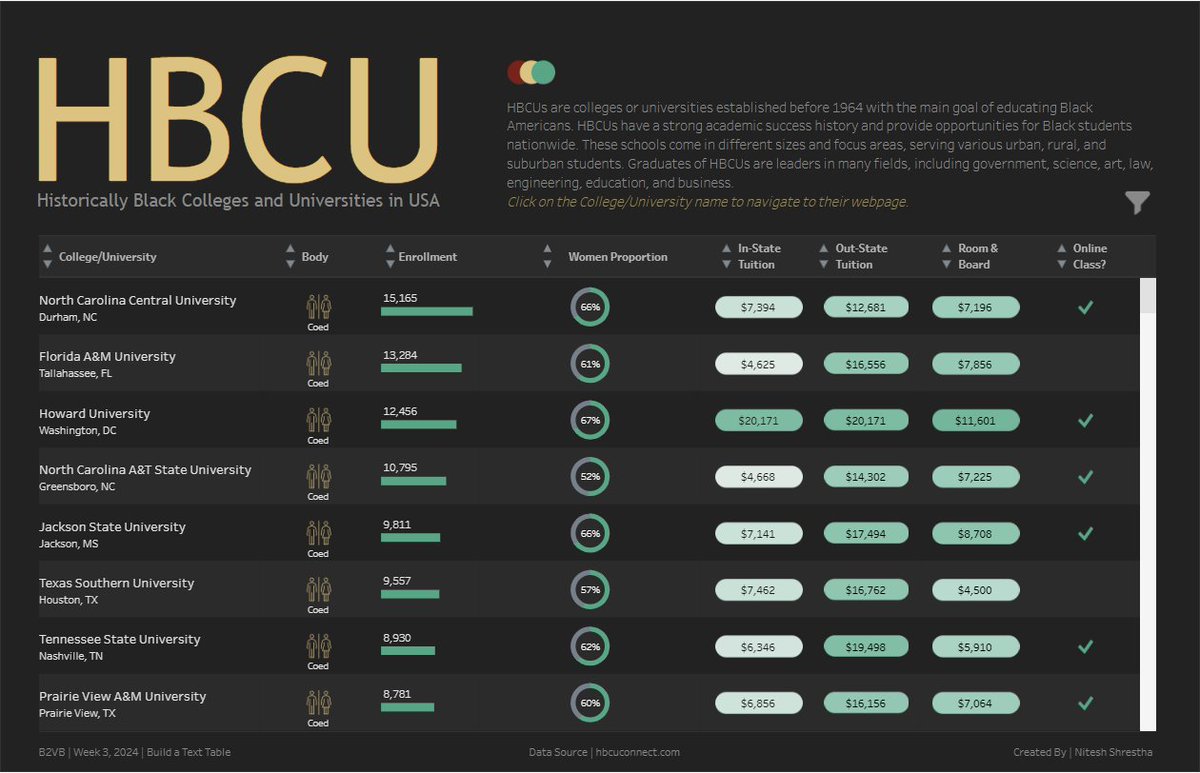Click enrollment bar for 13,284
The width and height of the screenshot is (1200, 773).
pos(421,368)
